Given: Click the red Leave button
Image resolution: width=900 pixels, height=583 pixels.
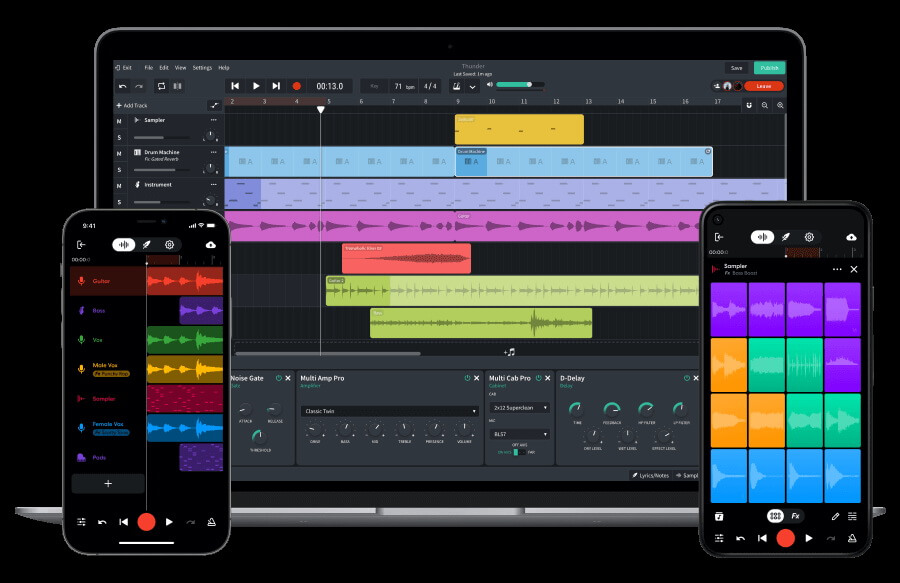Looking at the screenshot, I should [763, 86].
